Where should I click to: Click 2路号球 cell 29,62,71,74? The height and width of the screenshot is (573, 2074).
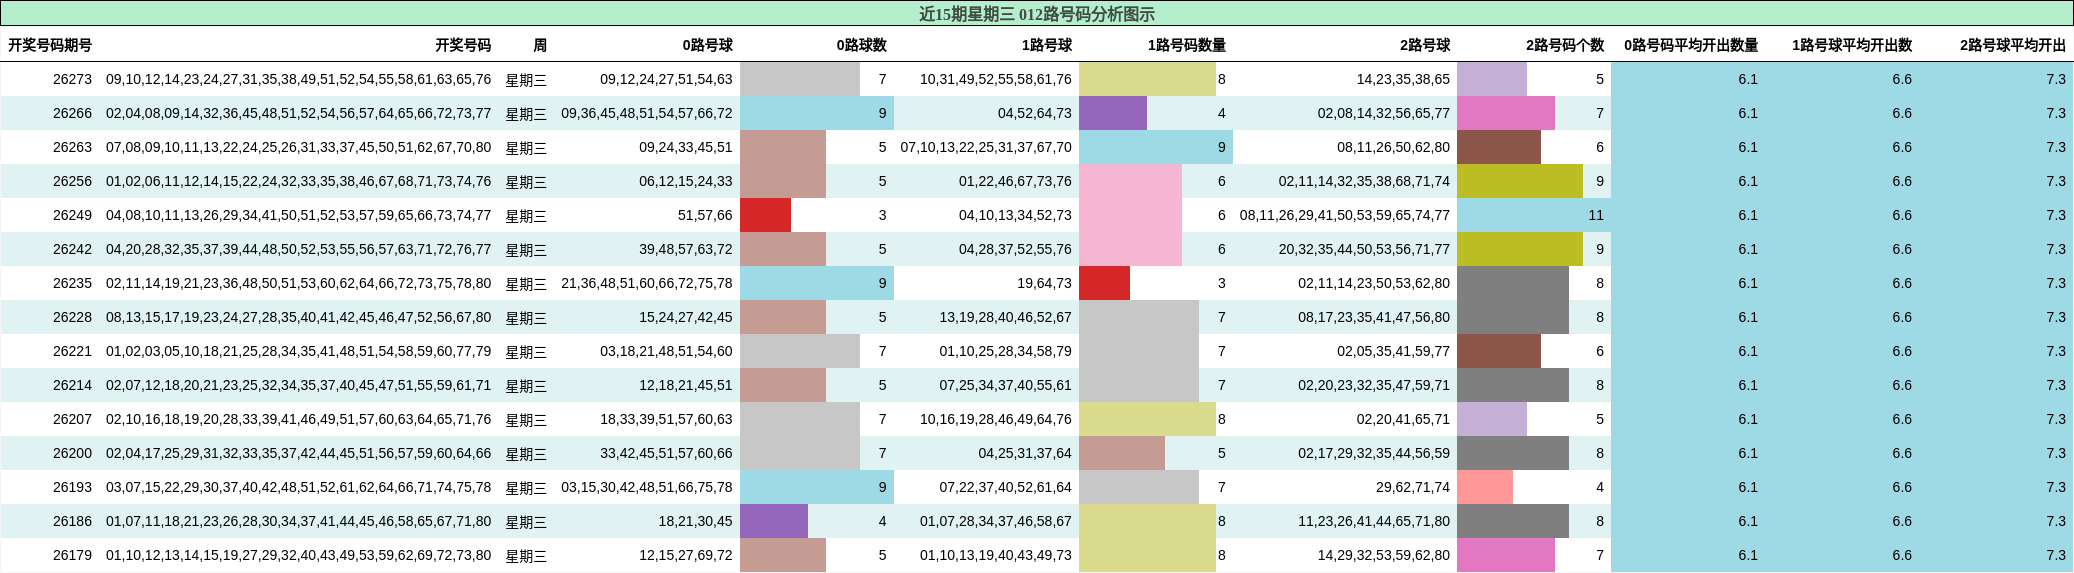1413,487
